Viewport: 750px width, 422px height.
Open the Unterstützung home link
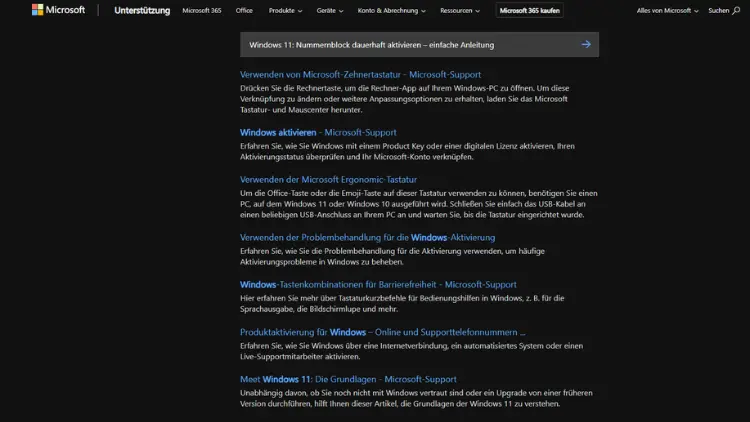point(142,11)
